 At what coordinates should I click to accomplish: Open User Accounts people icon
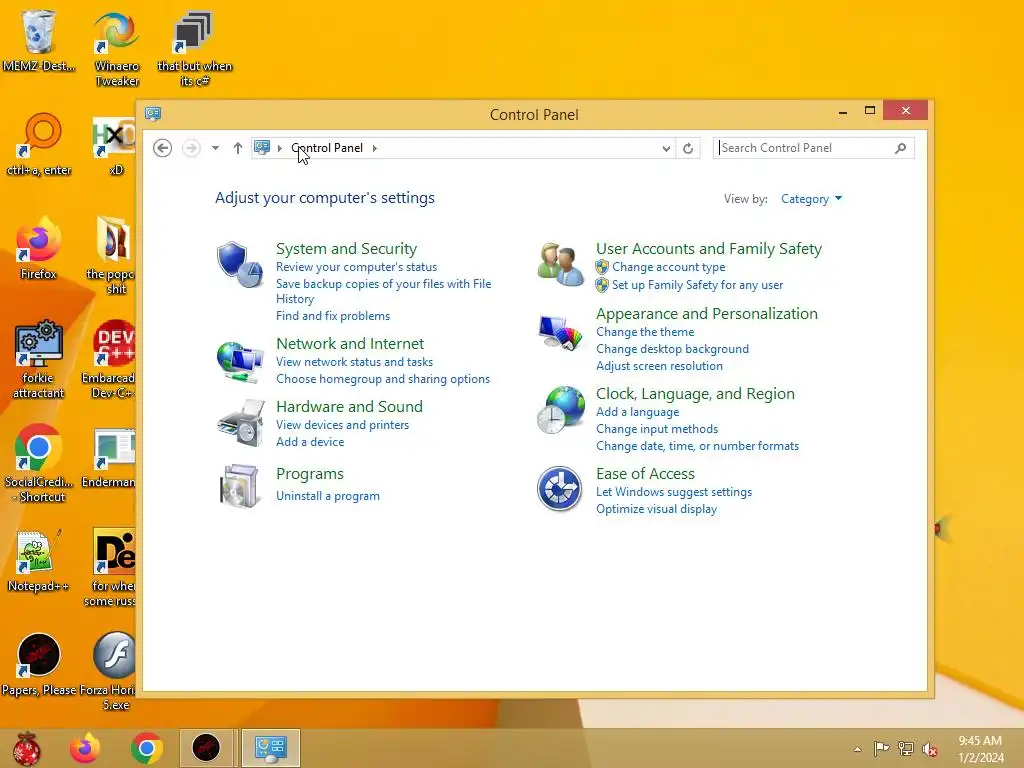tap(560, 265)
